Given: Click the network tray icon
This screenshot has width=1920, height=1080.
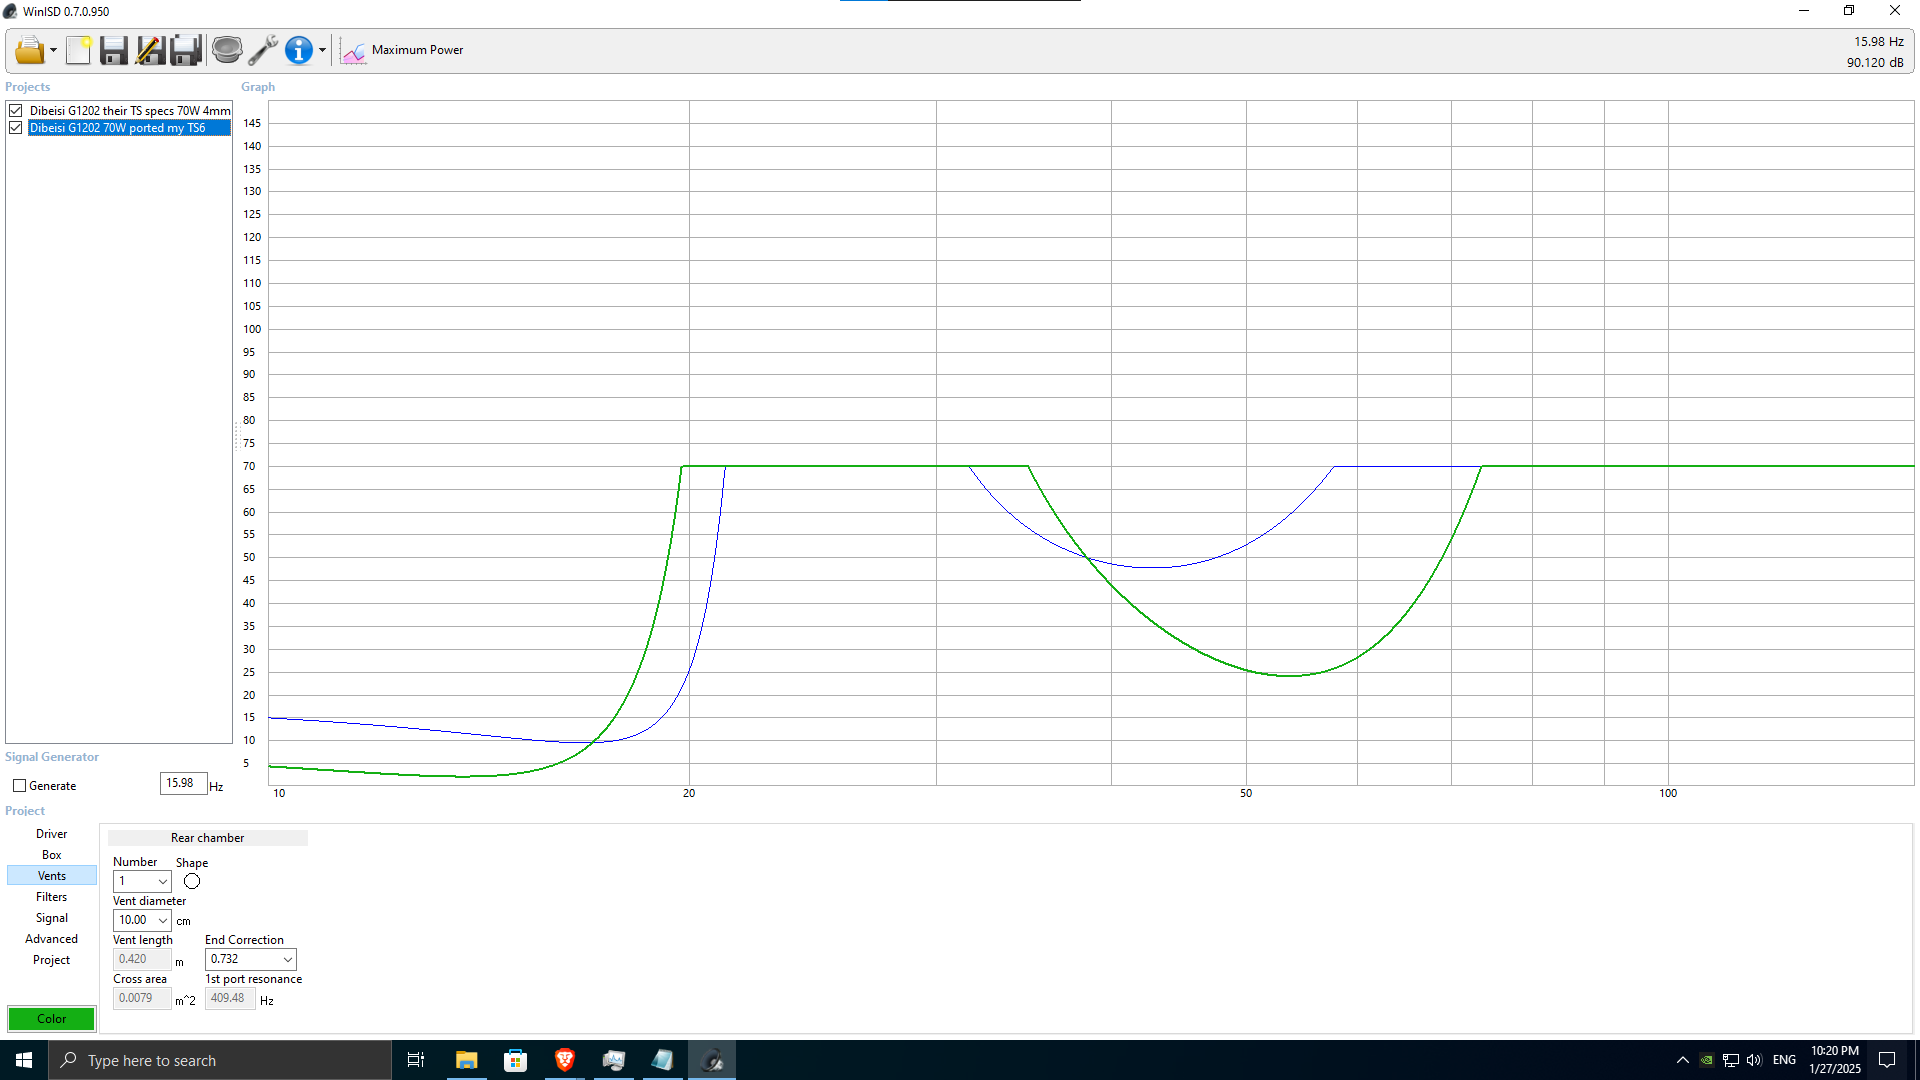Looking at the screenshot, I should 1731,1060.
